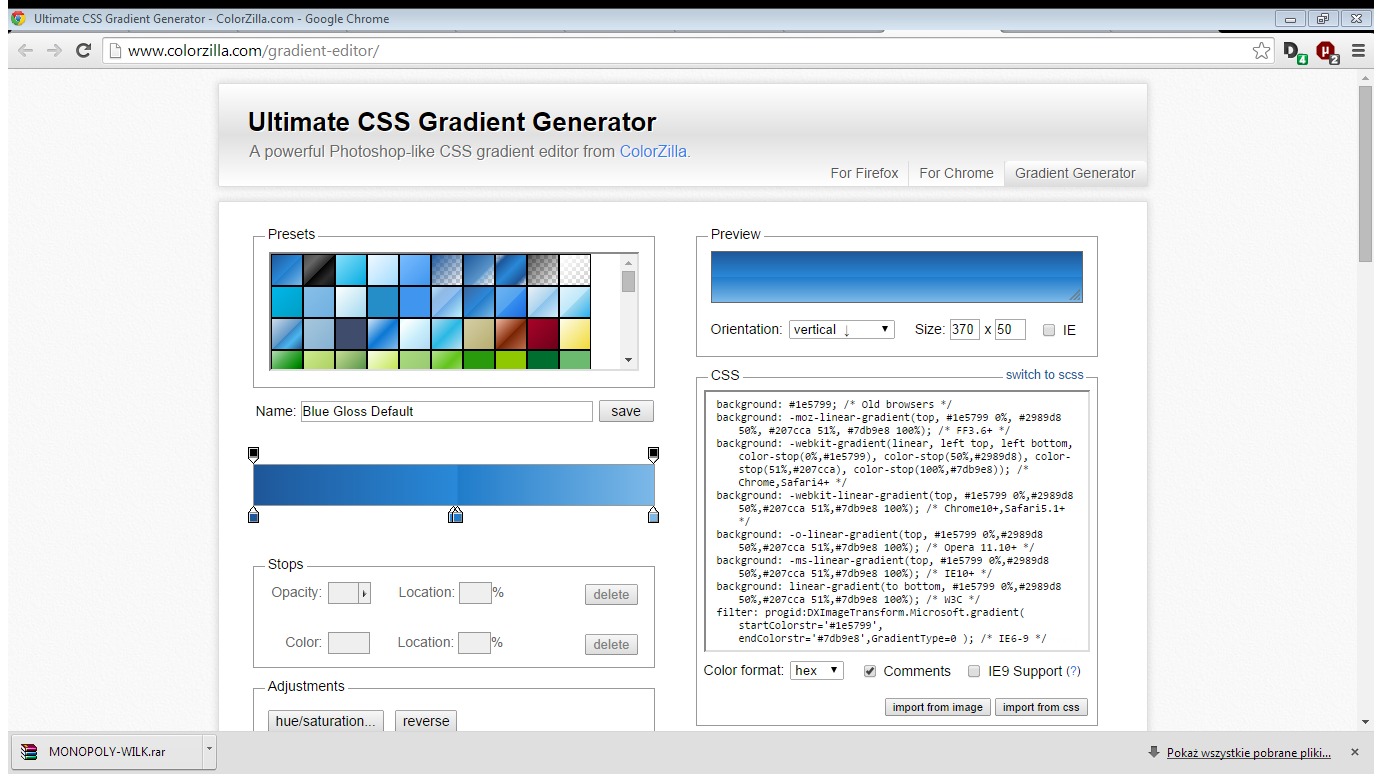Save the gradient with the save button
The height and width of the screenshot is (784, 1382).
pyautogui.click(x=626, y=411)
